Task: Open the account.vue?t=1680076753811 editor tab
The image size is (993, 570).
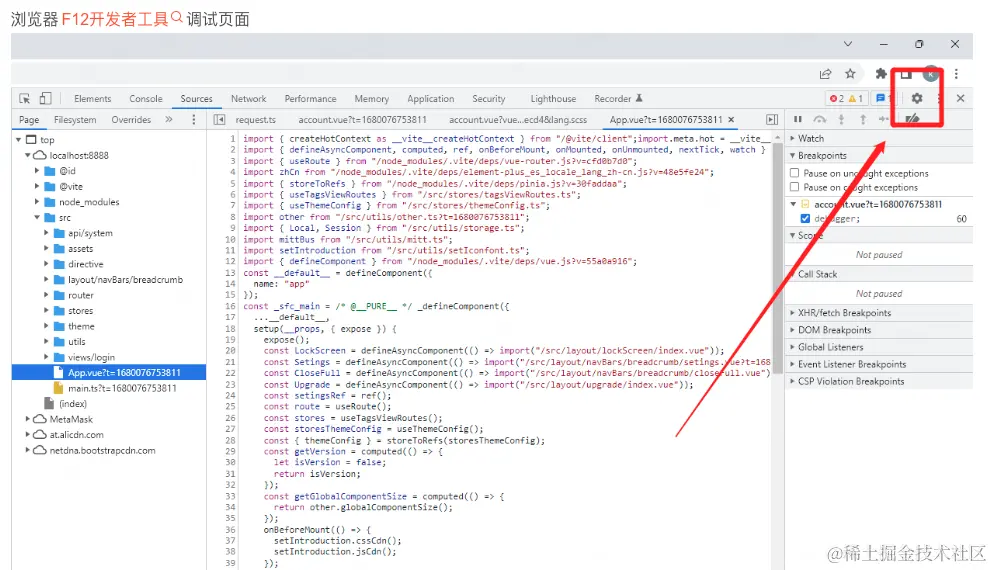Action: tap(362, 120)
